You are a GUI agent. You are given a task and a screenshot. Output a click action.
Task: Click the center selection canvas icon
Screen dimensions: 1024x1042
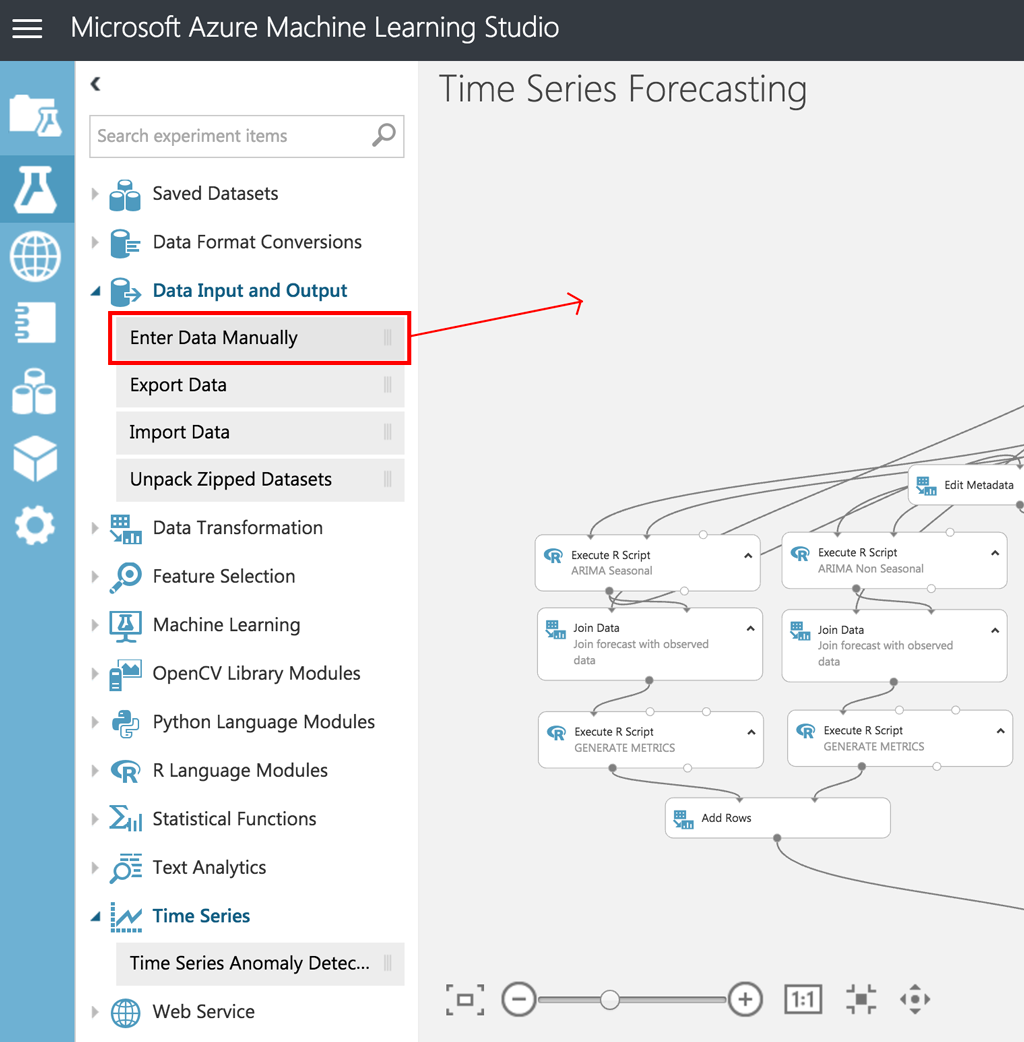861,999
